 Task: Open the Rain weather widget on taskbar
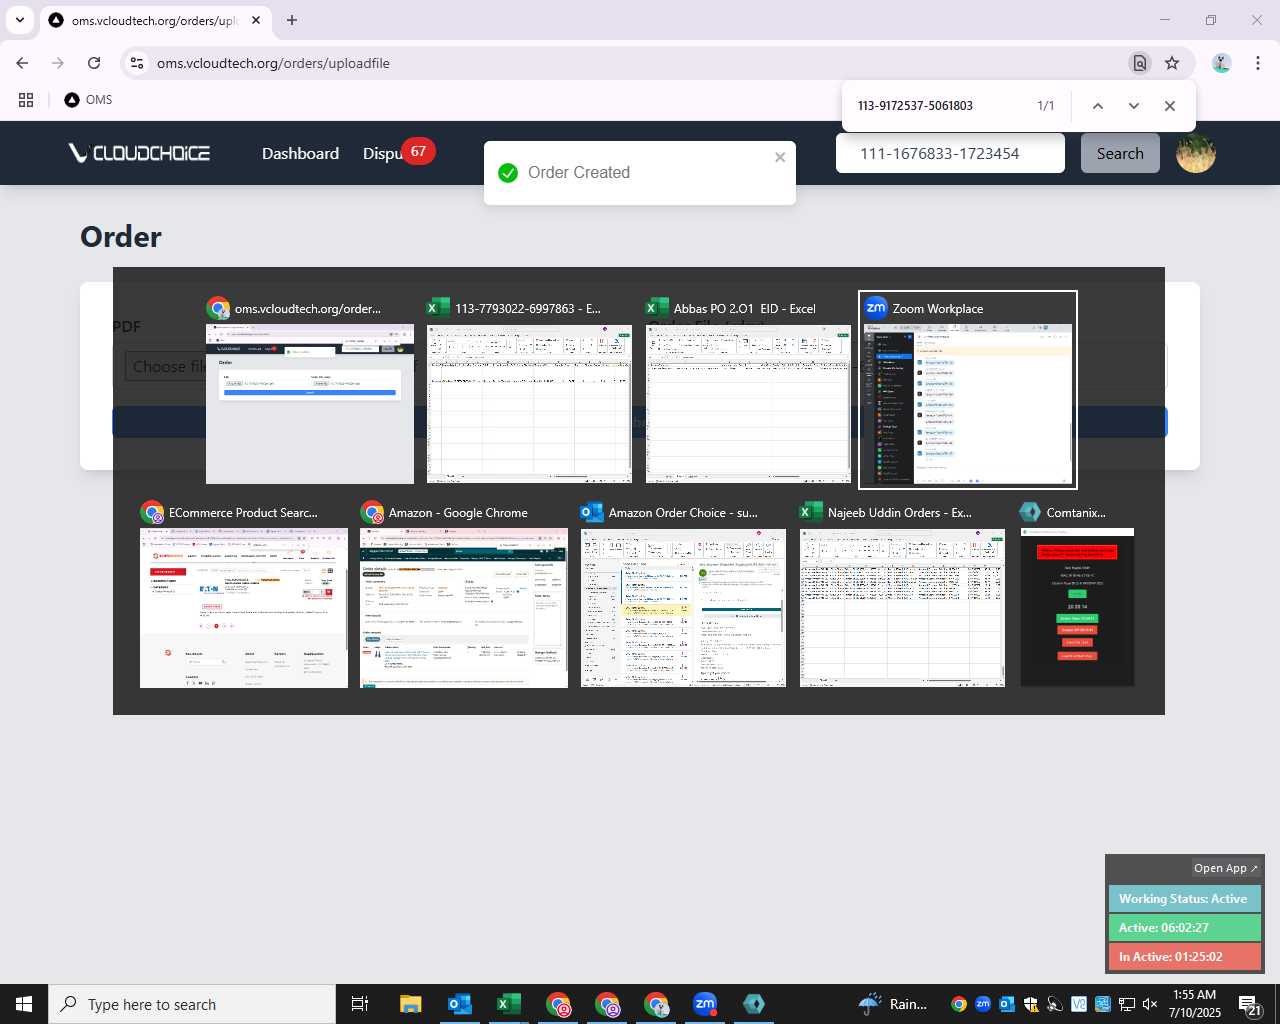click(x=893, y=1004)
